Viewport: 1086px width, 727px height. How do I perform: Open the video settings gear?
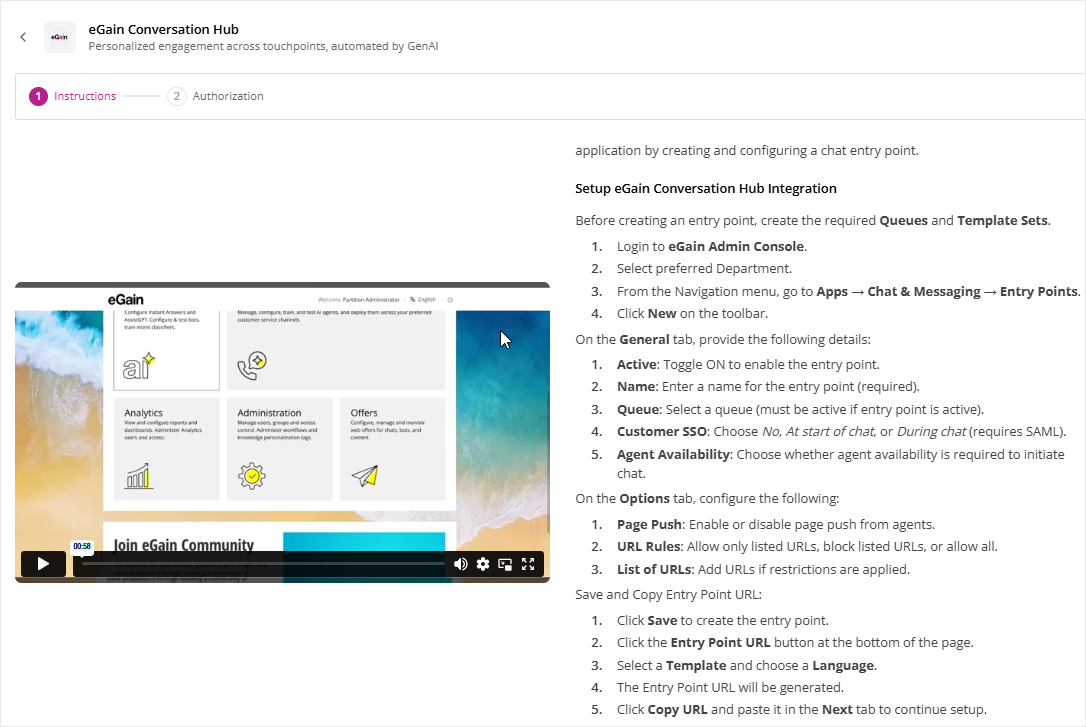pos(483,564)
